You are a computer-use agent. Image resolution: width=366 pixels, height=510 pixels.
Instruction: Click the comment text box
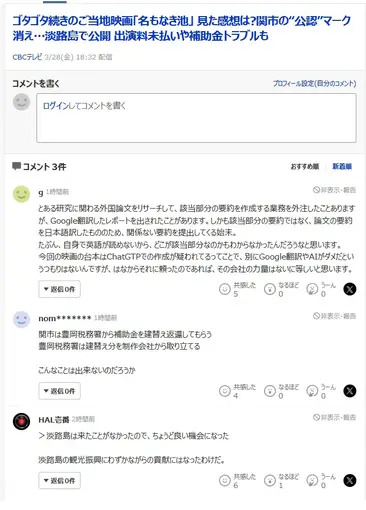point(196,118)
